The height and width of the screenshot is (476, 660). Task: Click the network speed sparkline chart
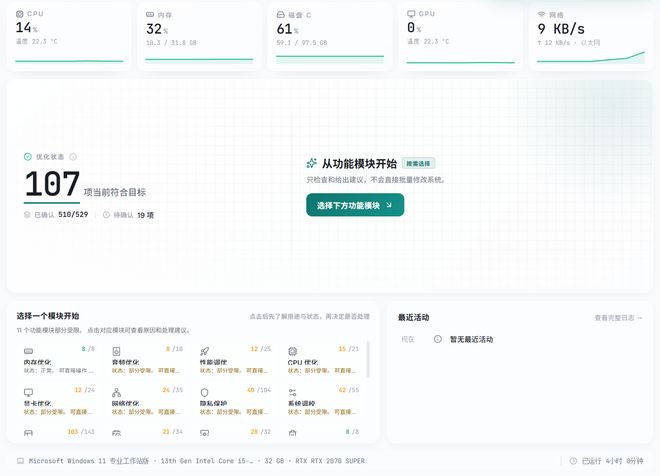point(591,58)
